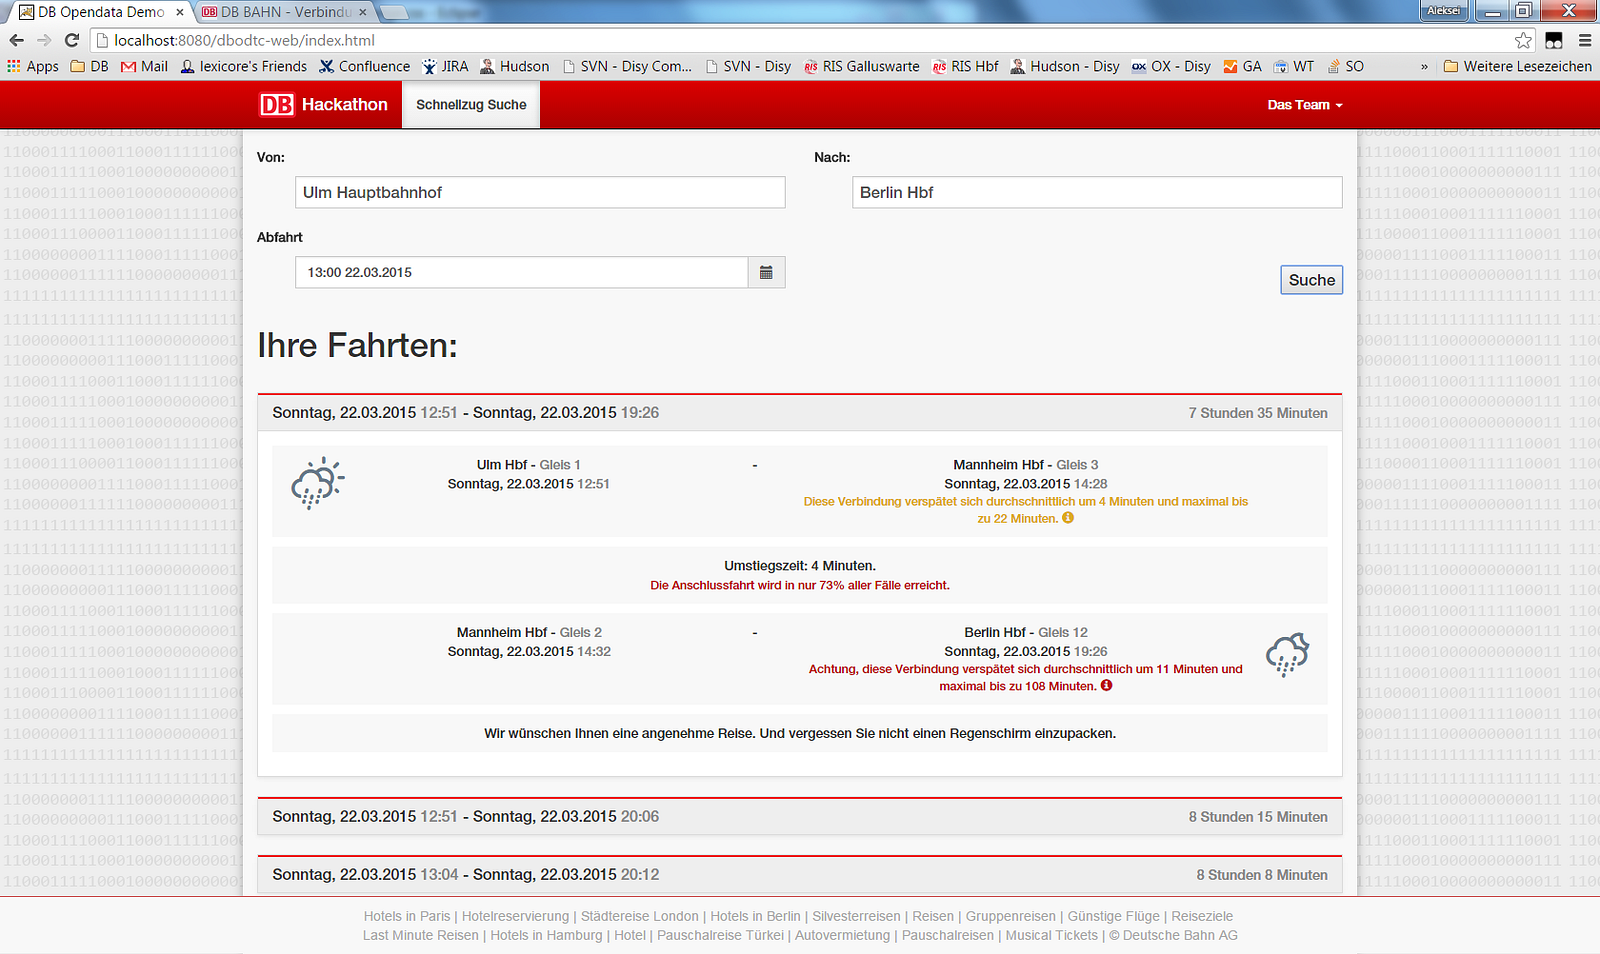Viewport: 1600px width, 954px height.
Task: Open the SO bookmark
Action: pos(1345,66)
